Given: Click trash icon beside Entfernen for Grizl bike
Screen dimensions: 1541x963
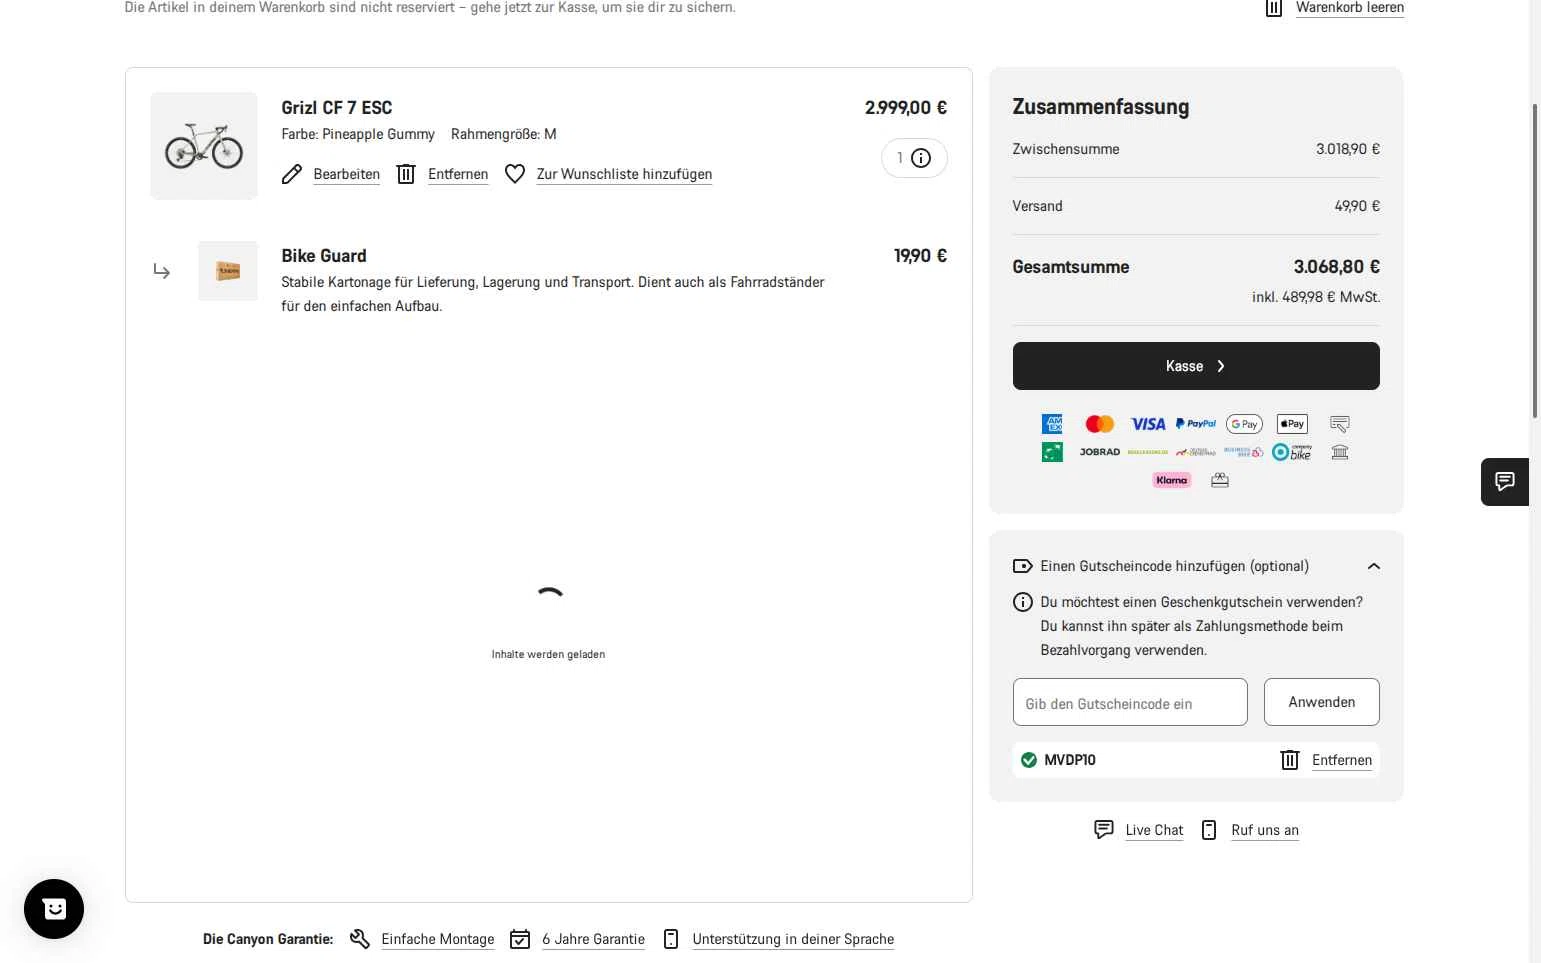Looking at the screenshot, I should 406,174.
